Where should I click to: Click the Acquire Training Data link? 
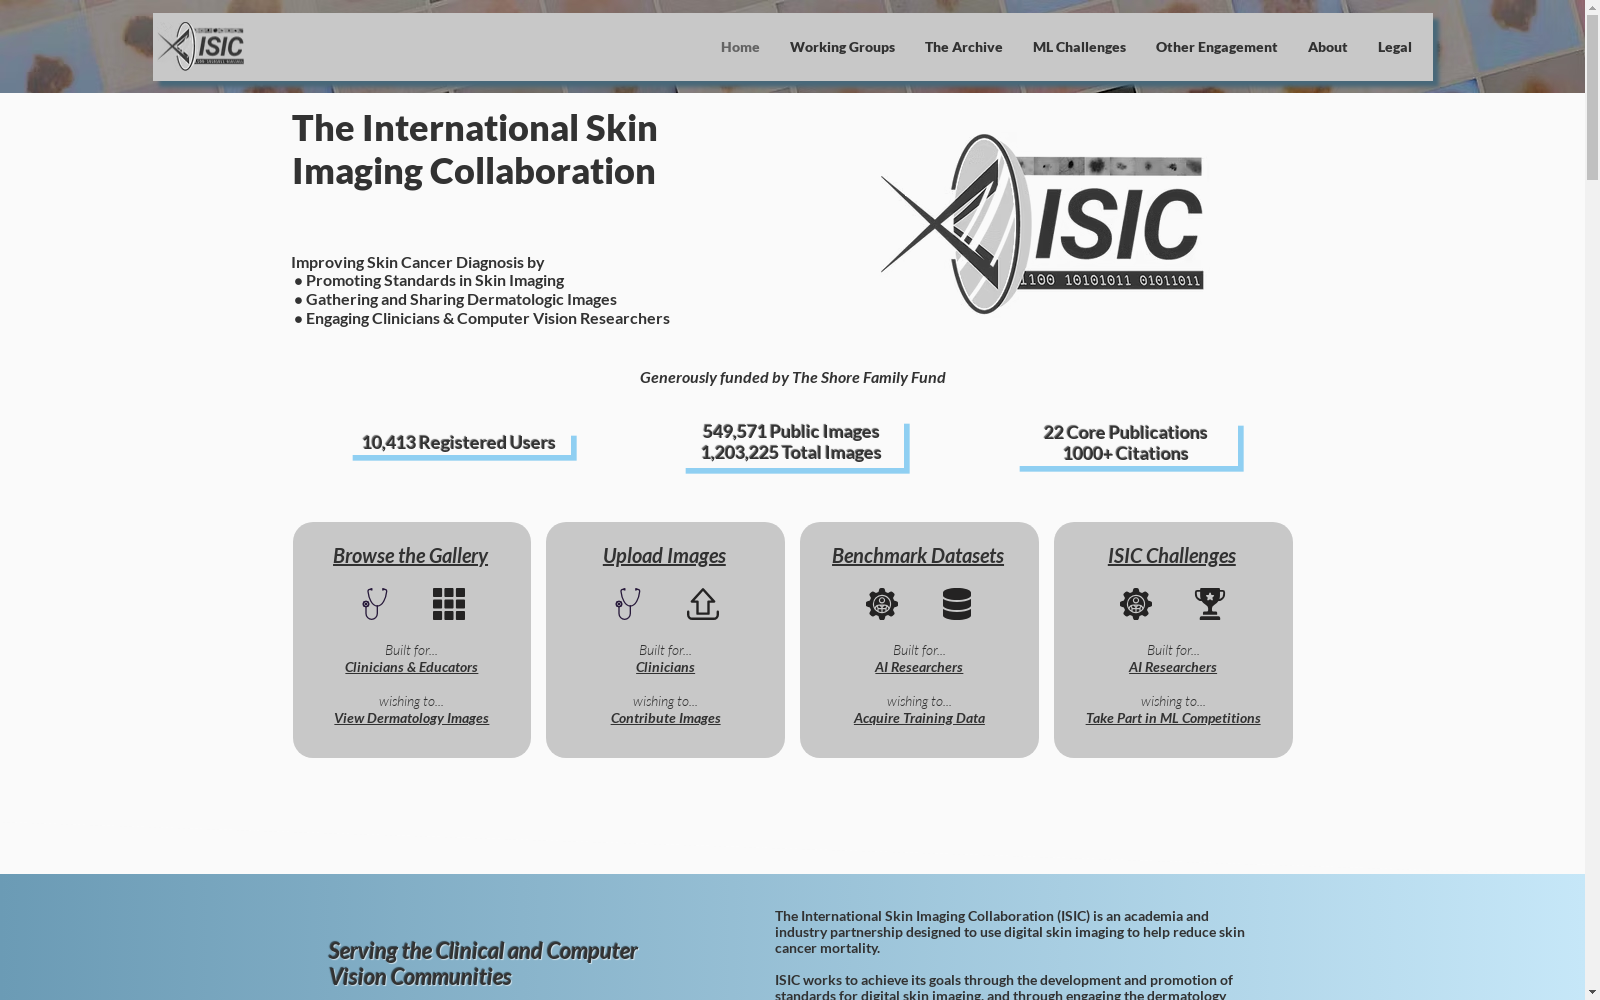919,718
